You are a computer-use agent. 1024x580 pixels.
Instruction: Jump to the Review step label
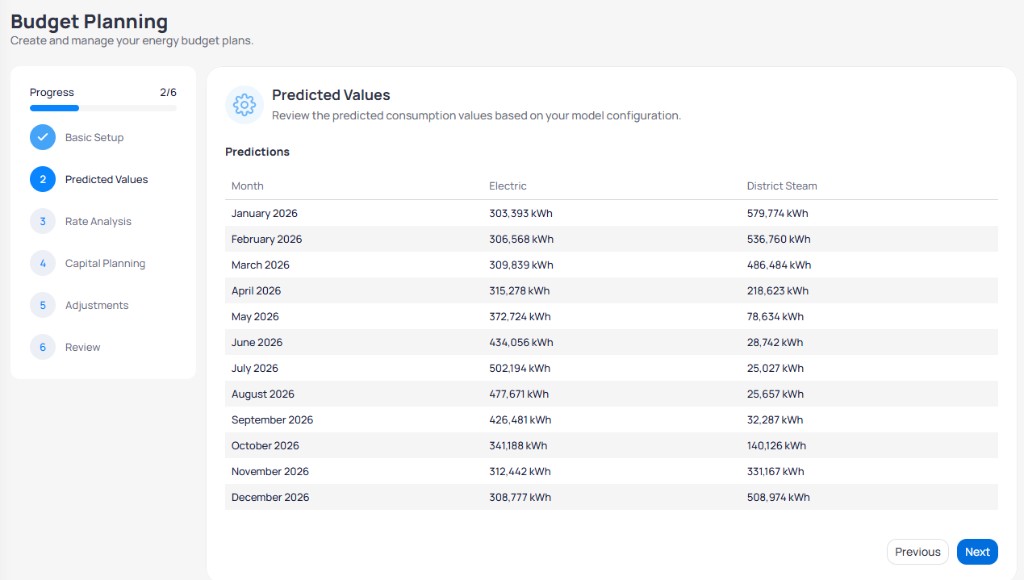(x=82, y=347)
